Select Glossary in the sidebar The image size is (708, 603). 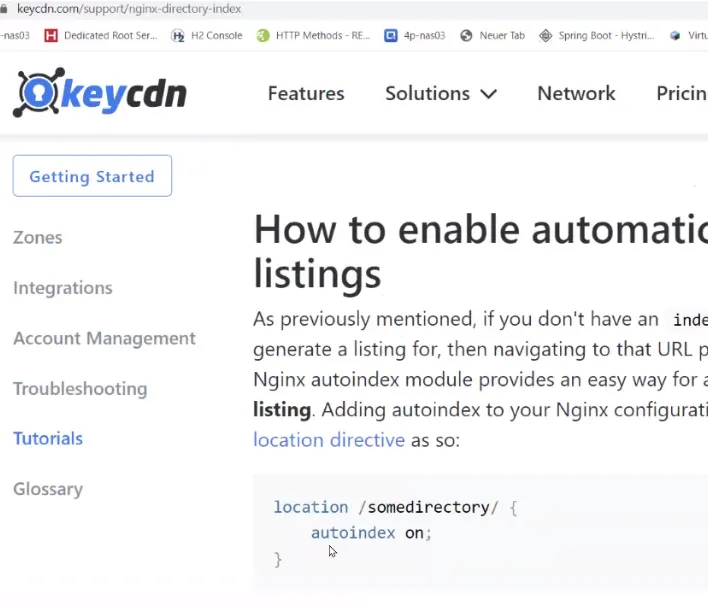pos(48,489)
